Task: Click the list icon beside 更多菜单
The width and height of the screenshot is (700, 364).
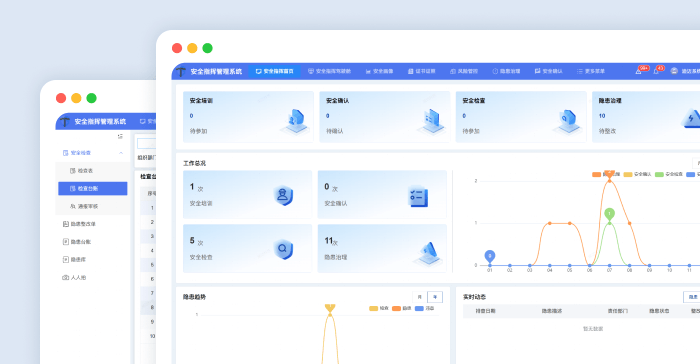Action: [x=579, y=71]
